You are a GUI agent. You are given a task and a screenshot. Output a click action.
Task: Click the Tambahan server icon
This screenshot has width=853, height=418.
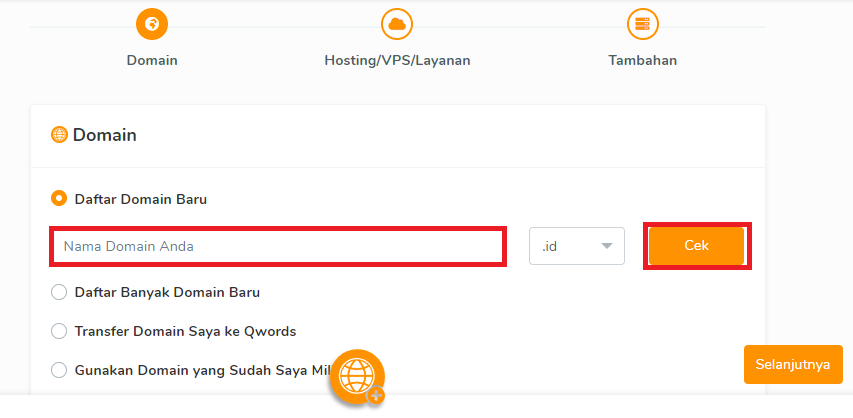pos(642,24)
